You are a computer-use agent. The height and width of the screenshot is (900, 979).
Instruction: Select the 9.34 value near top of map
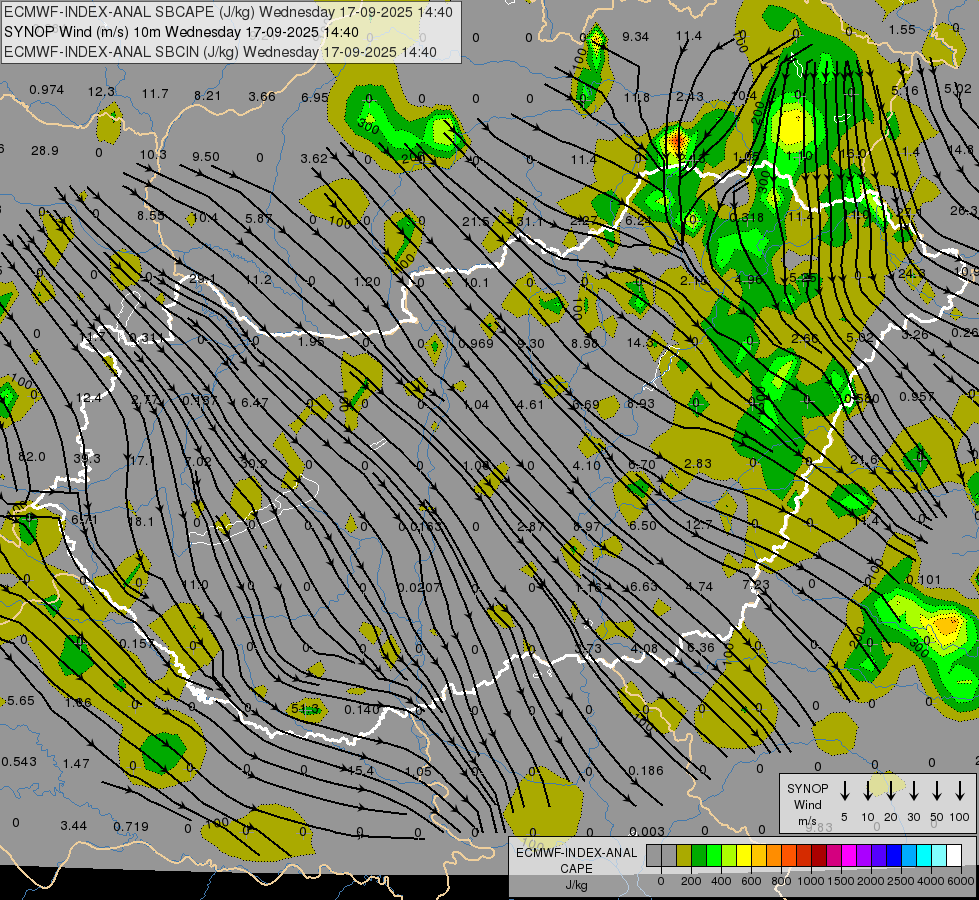click(x=636, y=37)
